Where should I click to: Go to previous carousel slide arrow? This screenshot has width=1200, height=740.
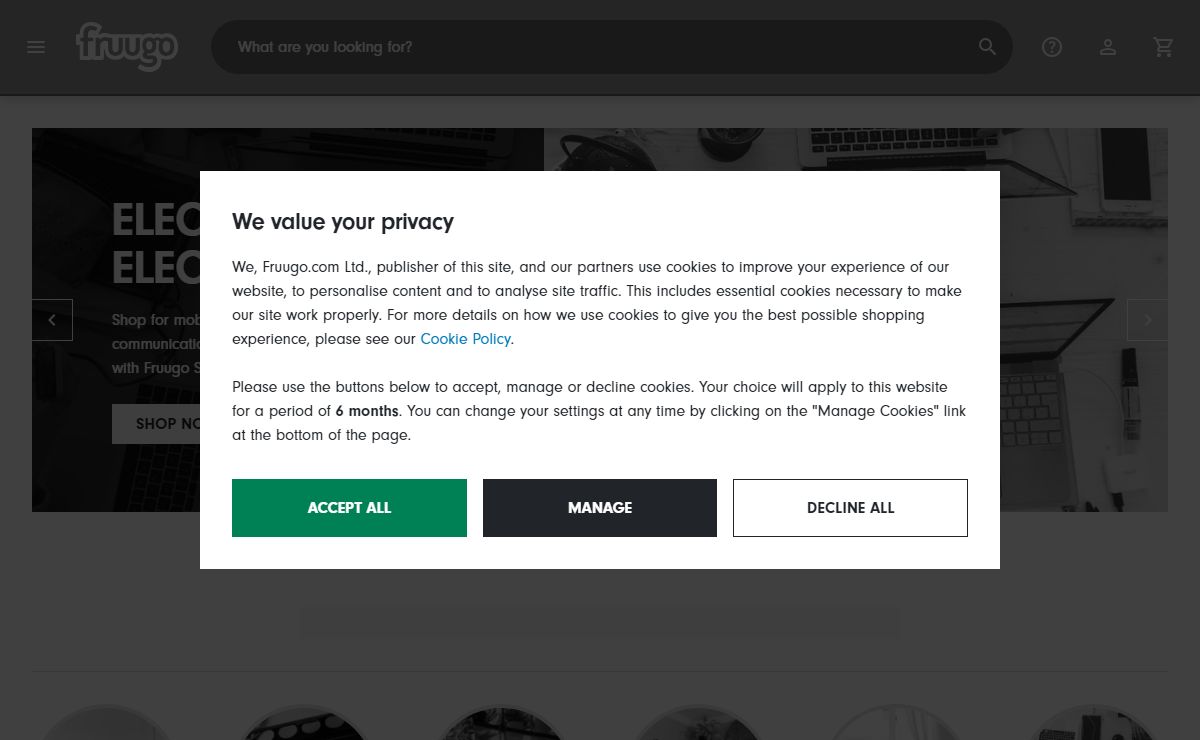[52, 320]
